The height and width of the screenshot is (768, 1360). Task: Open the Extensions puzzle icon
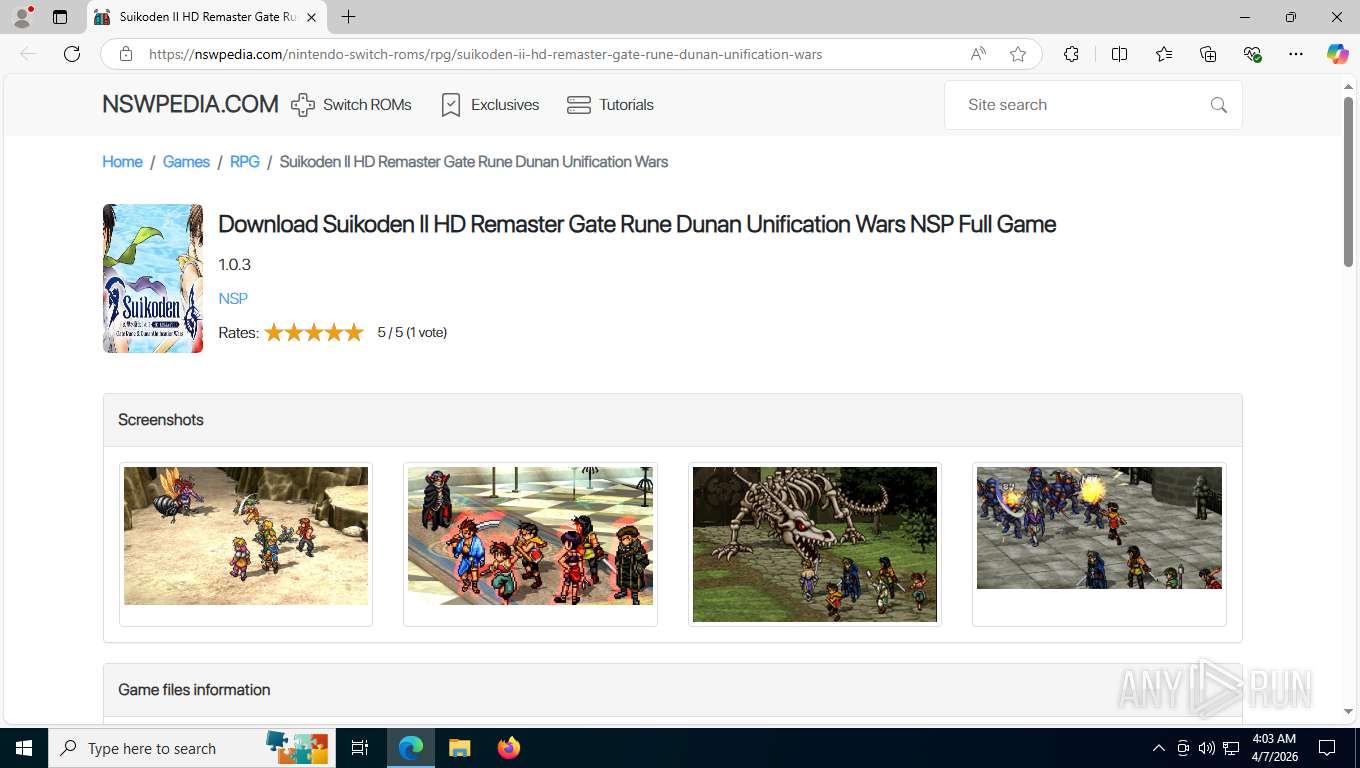[x=1071, y=54]
